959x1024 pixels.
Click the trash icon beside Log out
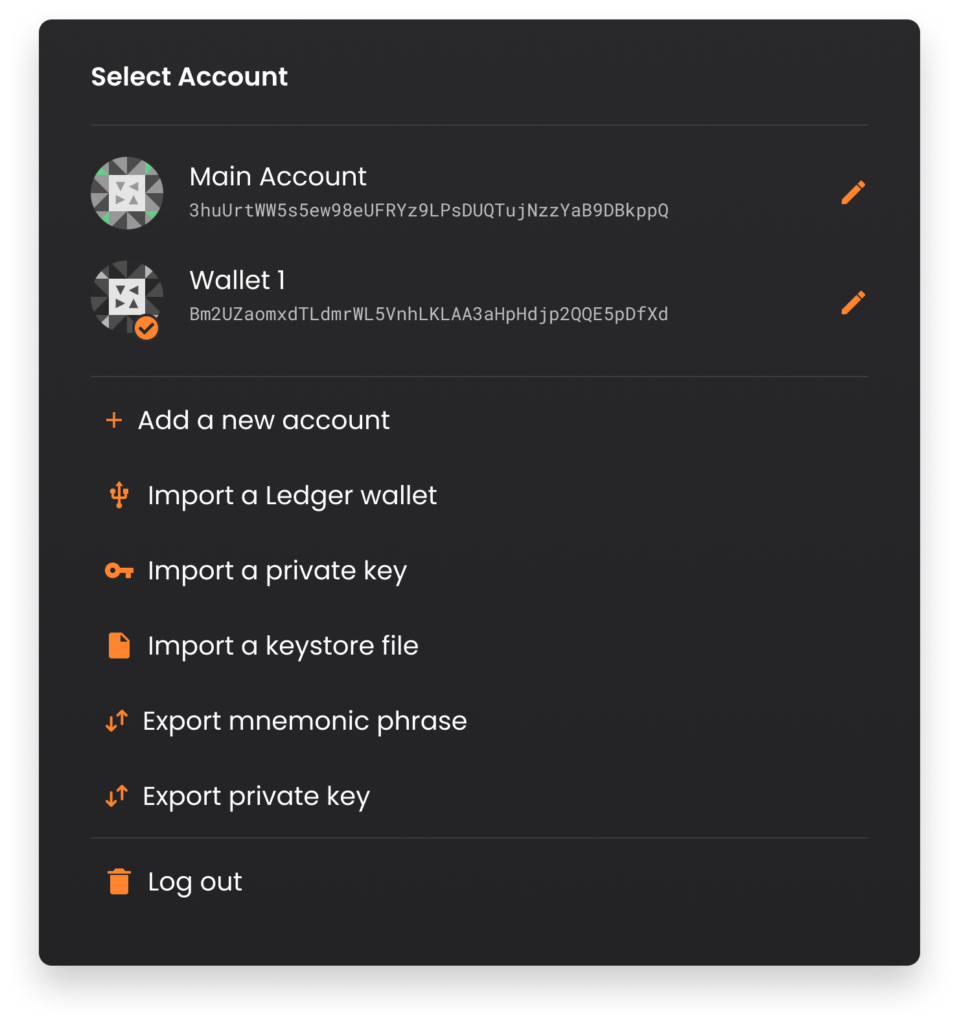pos(119,881)
